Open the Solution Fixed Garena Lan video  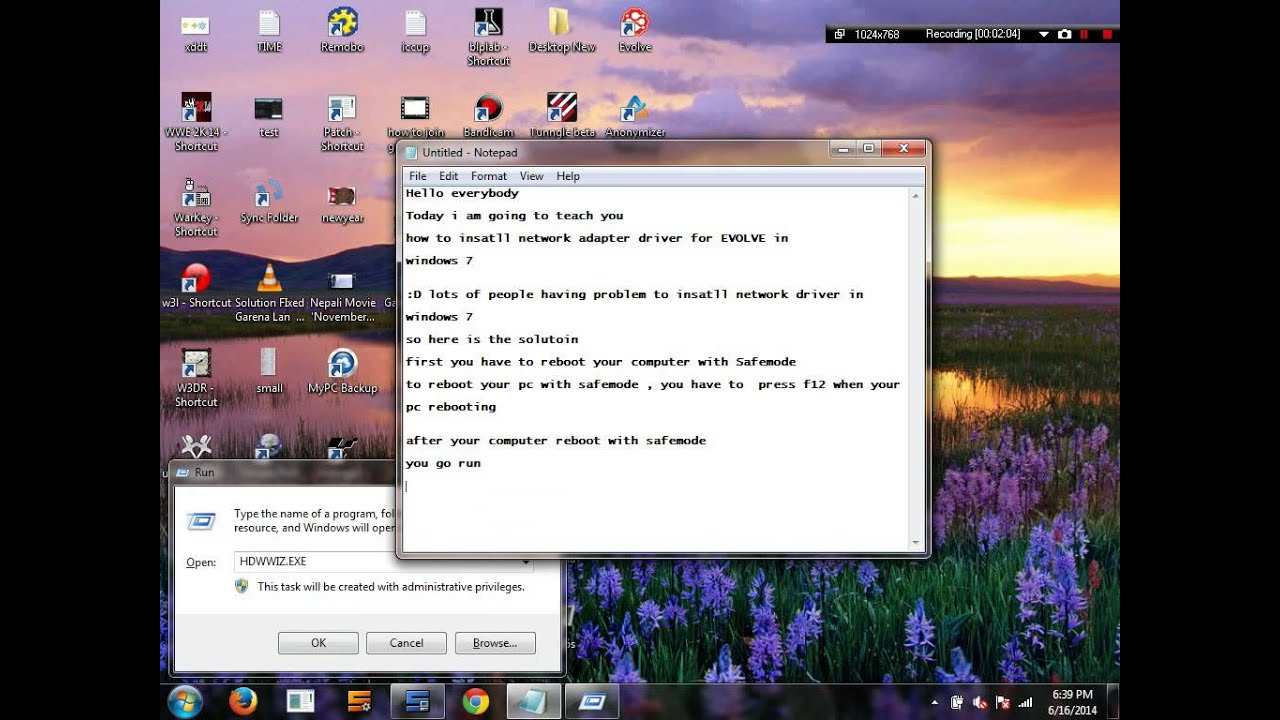pos(269,293)
